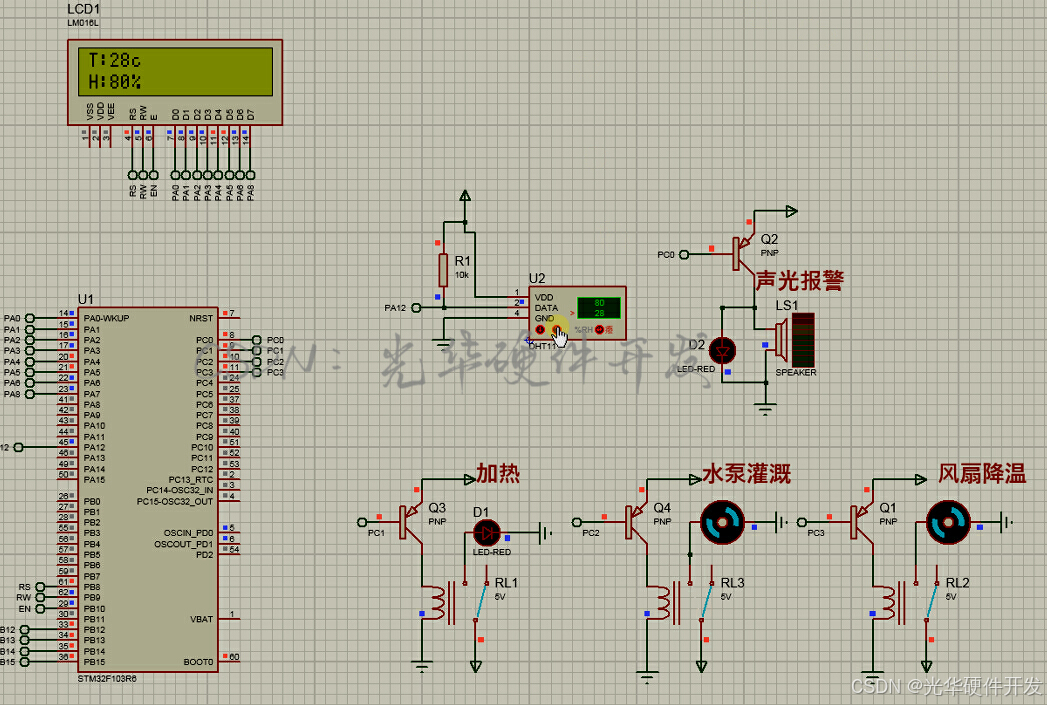
Task: Select relay RL3 coil
Action: (663, 603)
